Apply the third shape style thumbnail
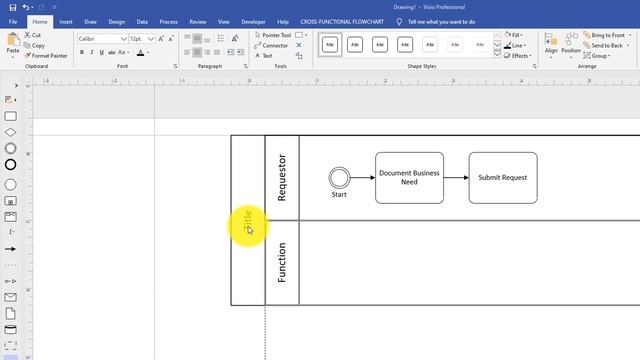This screenshot has width=640, height=360. (380, 44)
